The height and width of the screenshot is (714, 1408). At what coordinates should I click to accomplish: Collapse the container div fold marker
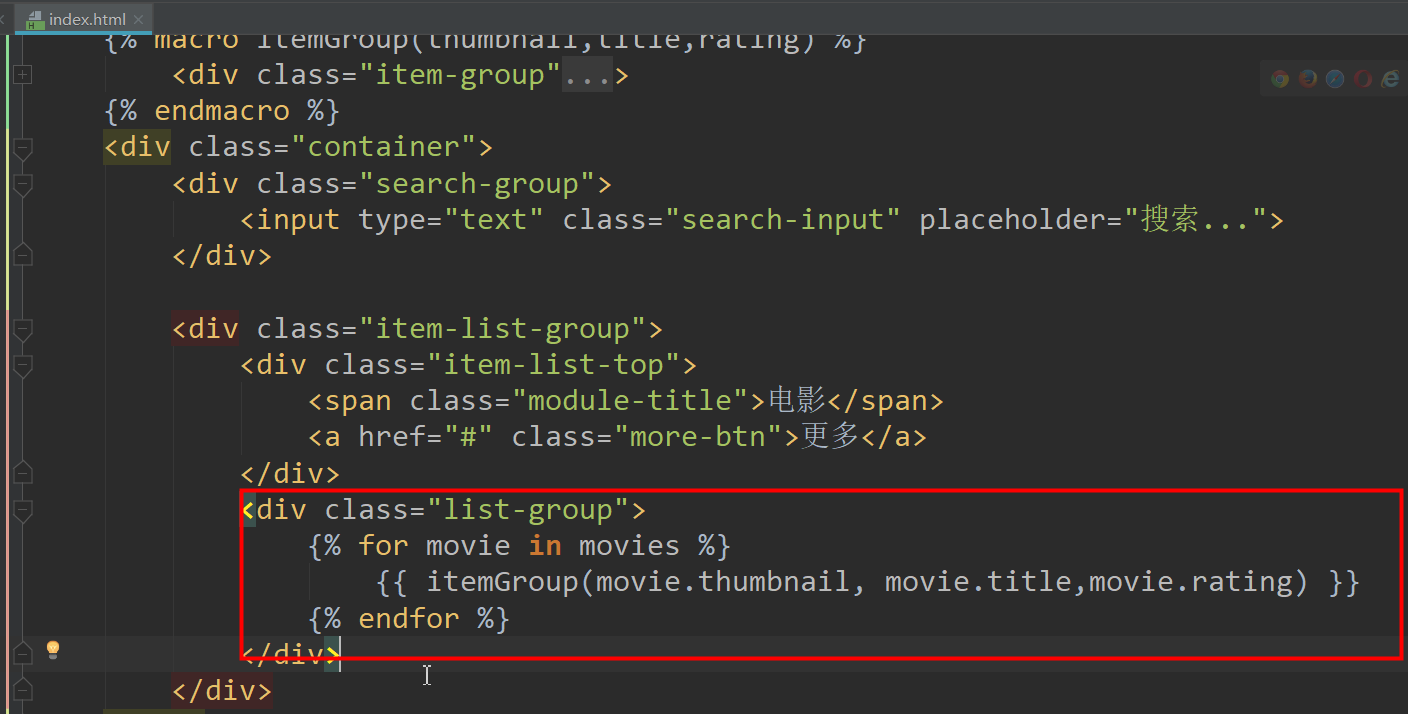coord(22,148)
